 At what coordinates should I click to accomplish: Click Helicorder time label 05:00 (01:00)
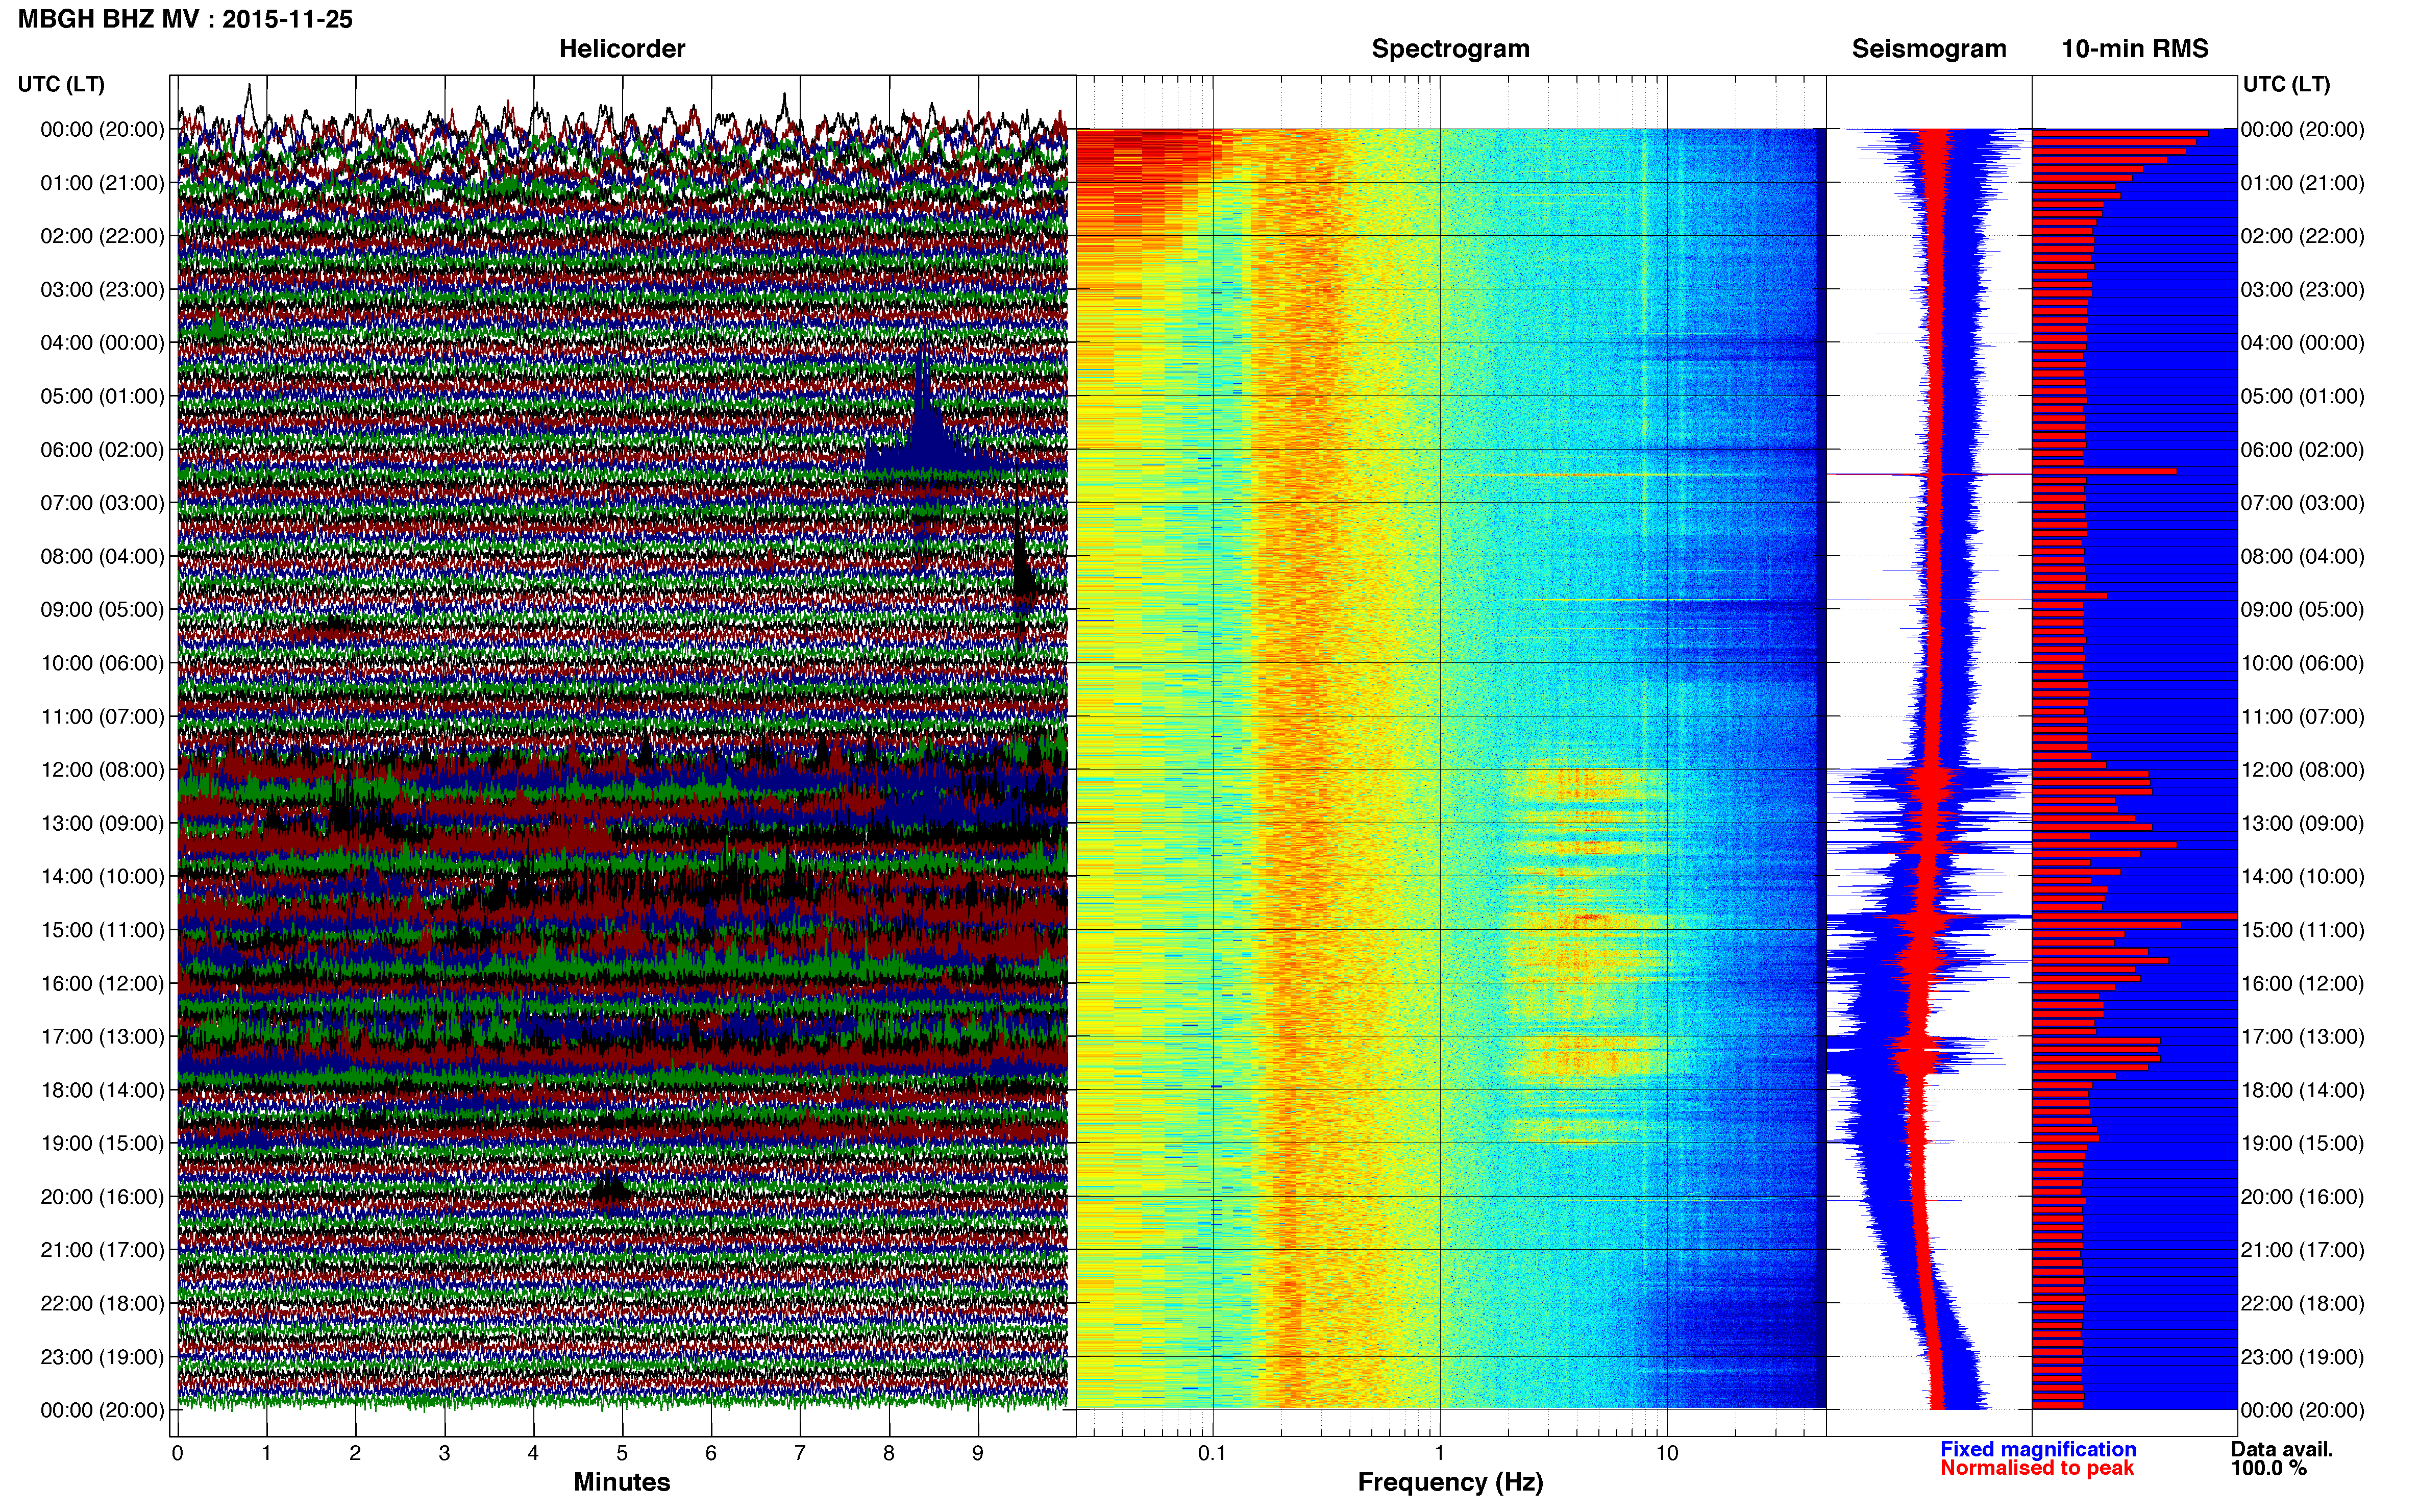pos(102,396)
